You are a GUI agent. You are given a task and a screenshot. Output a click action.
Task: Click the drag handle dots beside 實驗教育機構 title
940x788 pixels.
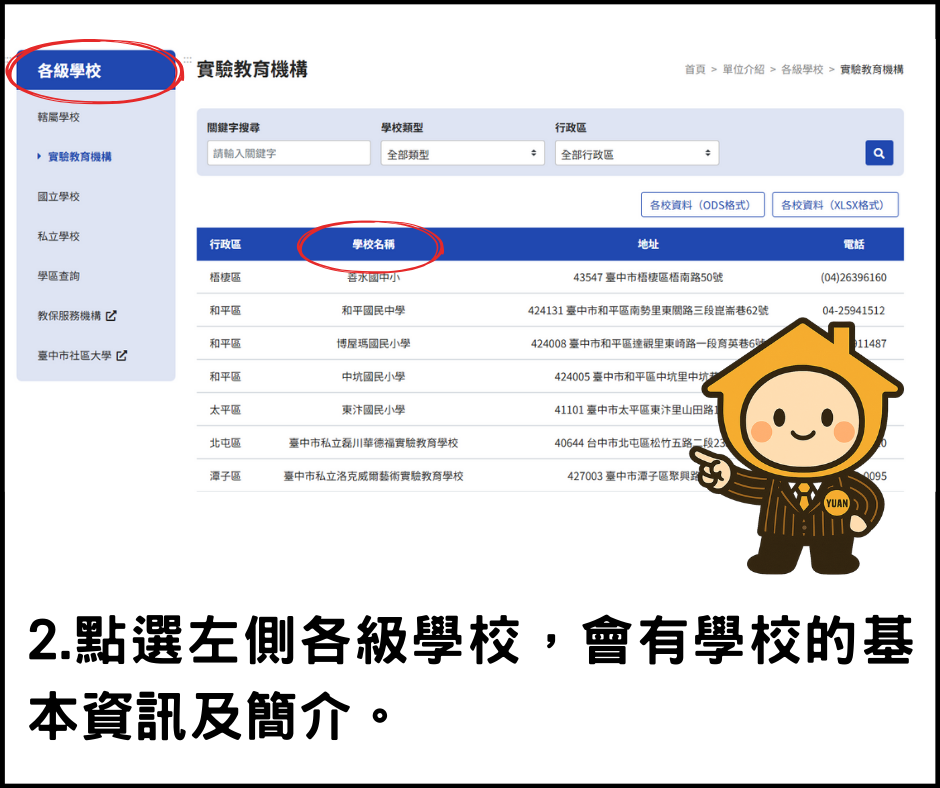(187, 61)
